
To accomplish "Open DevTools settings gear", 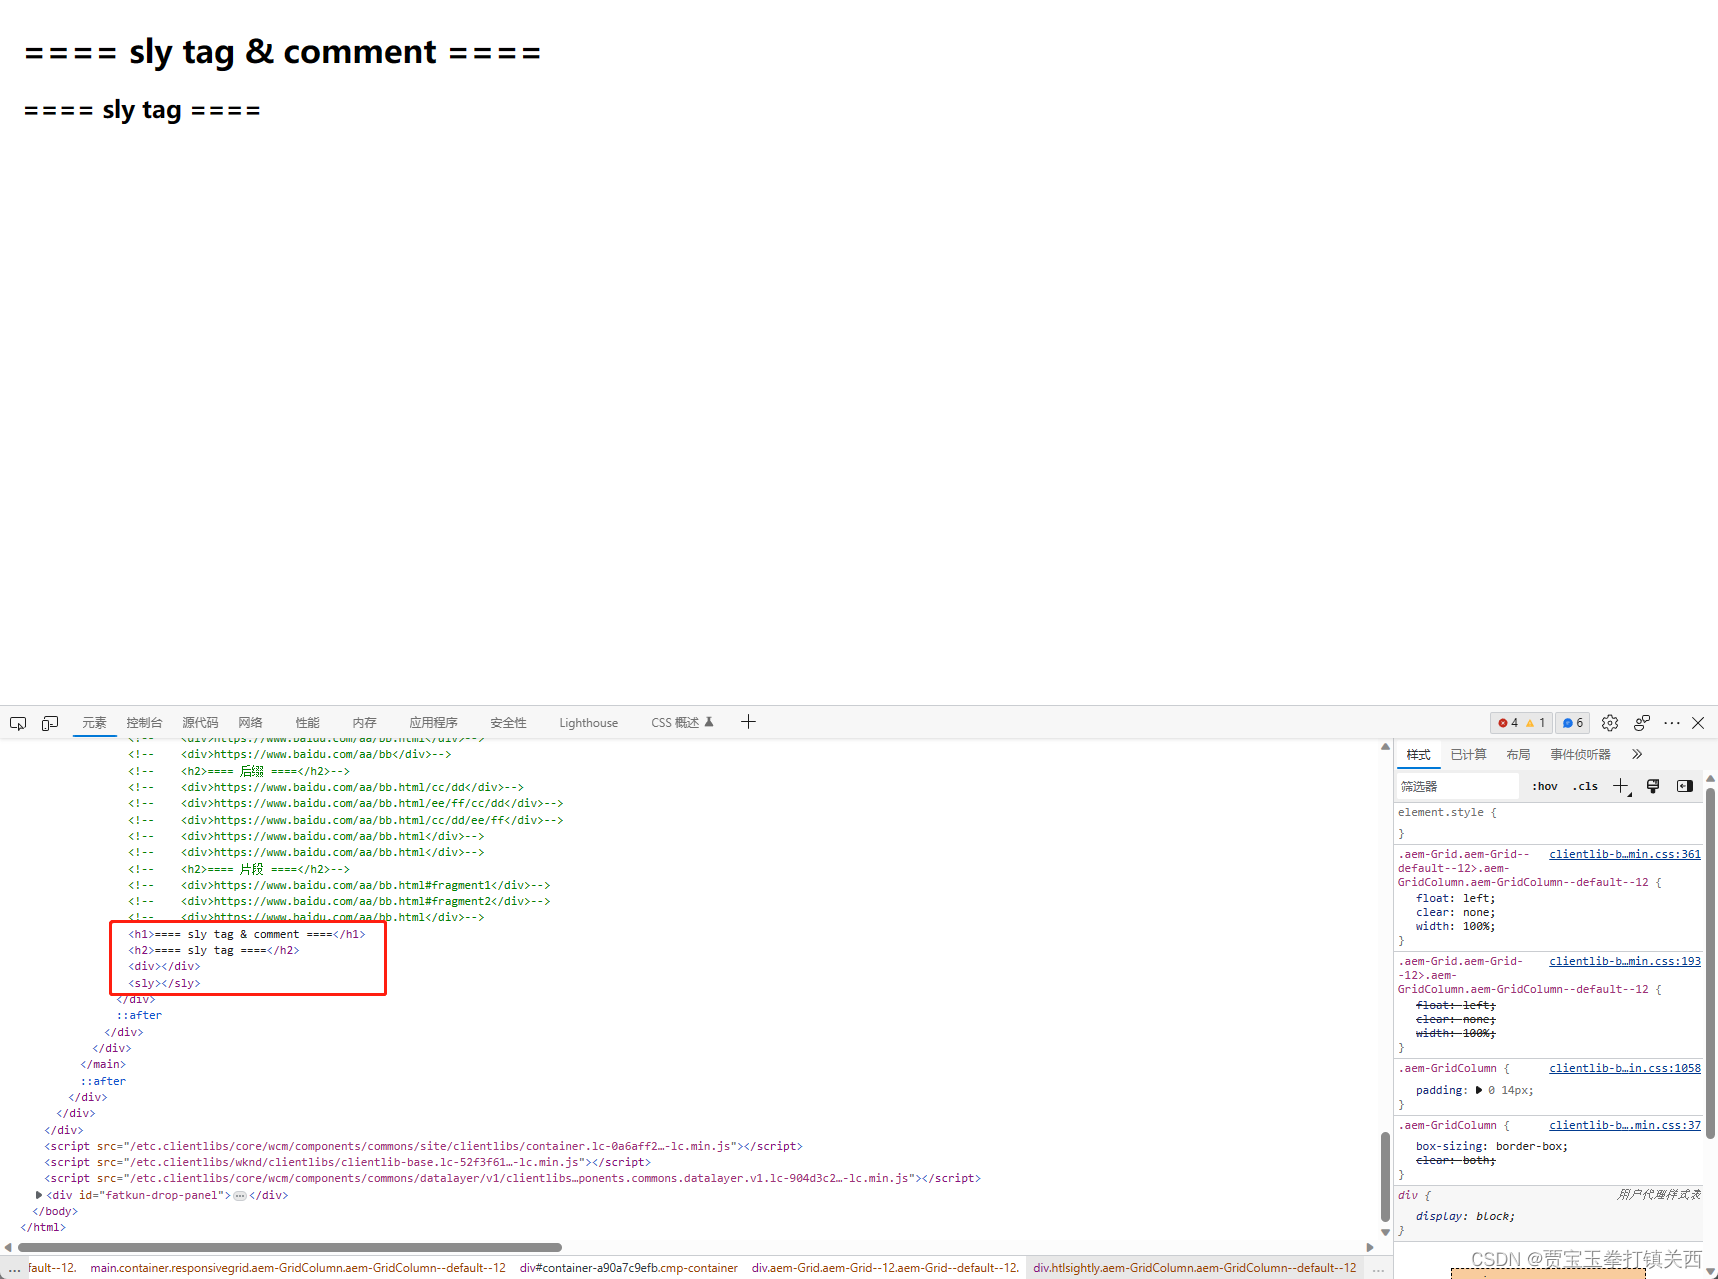I will pos(1610,723).
